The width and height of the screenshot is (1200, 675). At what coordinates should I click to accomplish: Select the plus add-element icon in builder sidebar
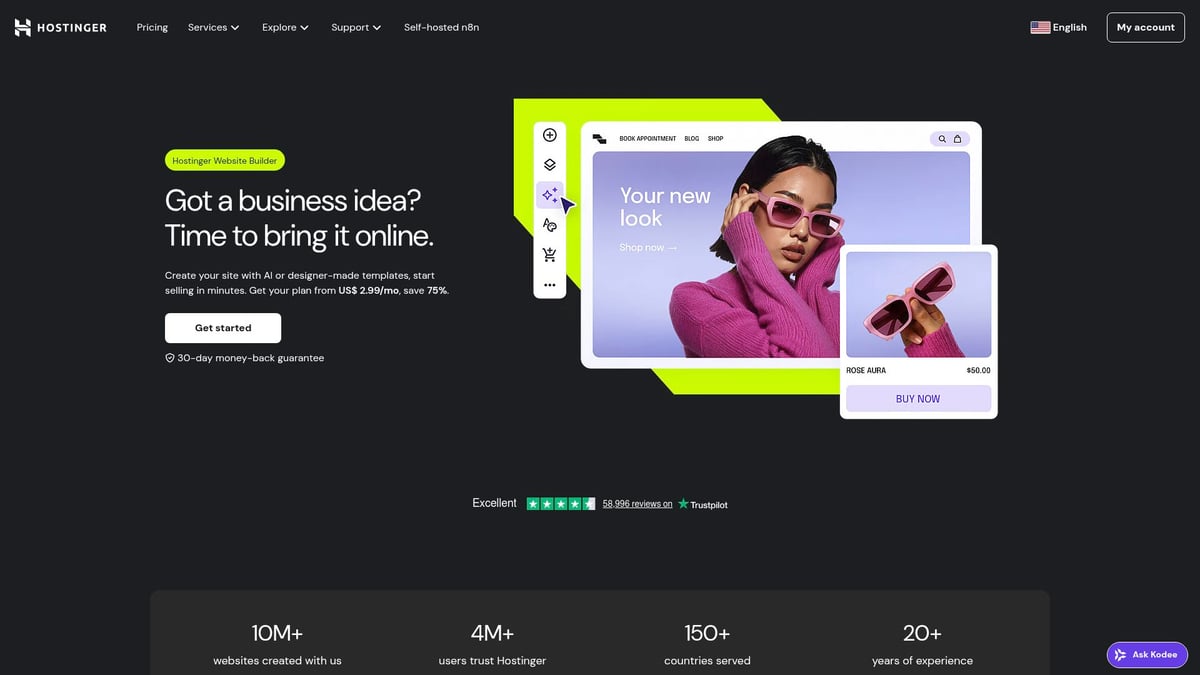point(549,134)
